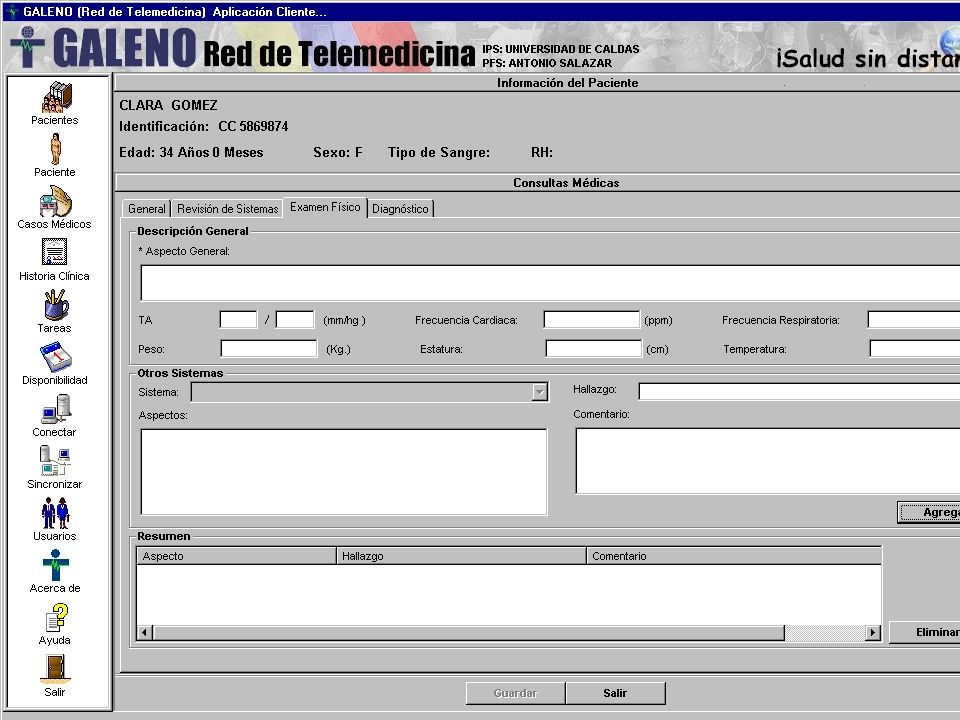Click the Resumen horizontal scrollbar thumb
This screenshot has height=720, width=960.
pyautogui.click(x=468, y=632)
